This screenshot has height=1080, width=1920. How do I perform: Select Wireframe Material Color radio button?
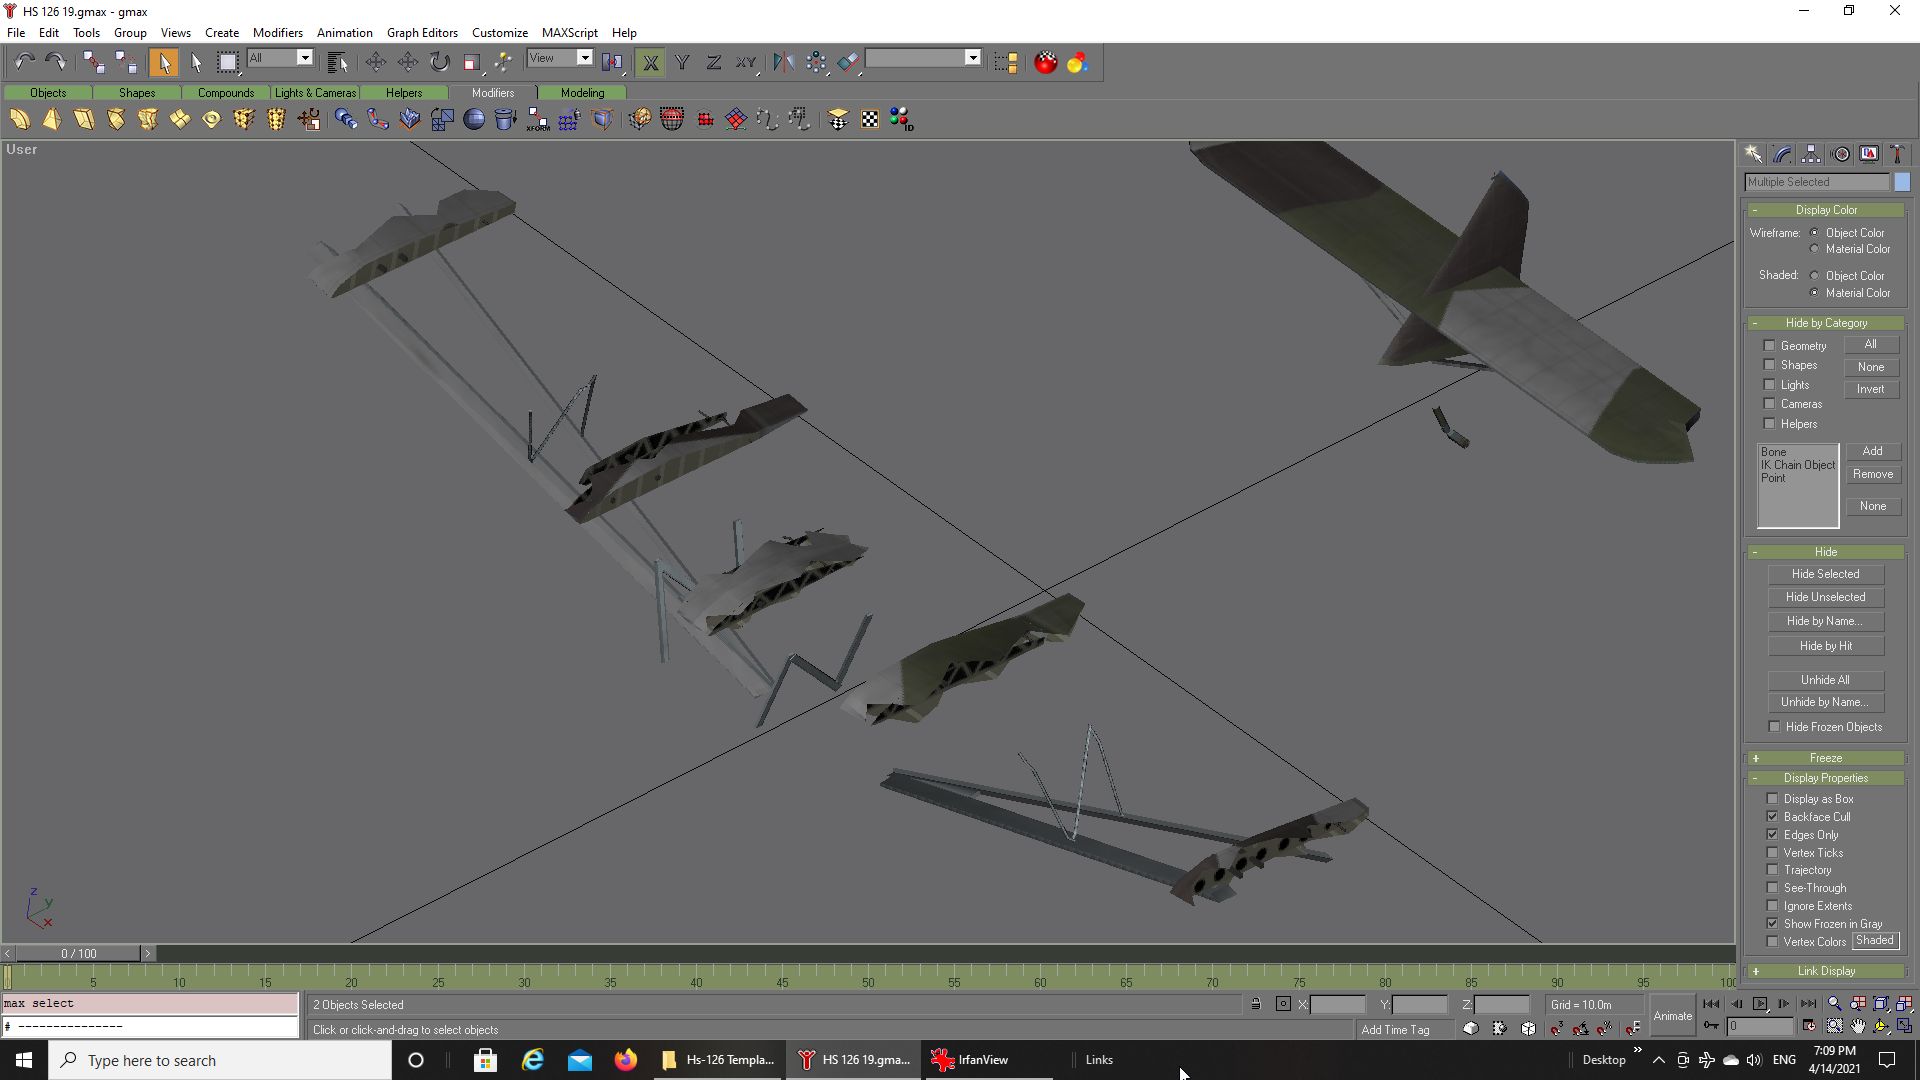(1814, 249)
